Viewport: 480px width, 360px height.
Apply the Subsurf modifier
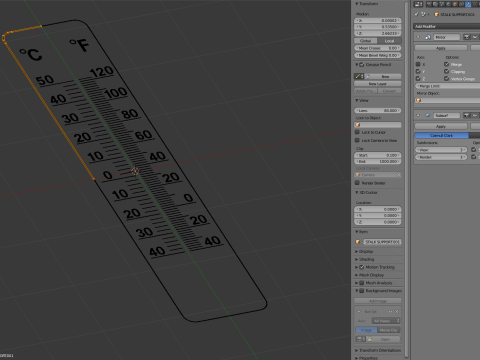(441, 126)
